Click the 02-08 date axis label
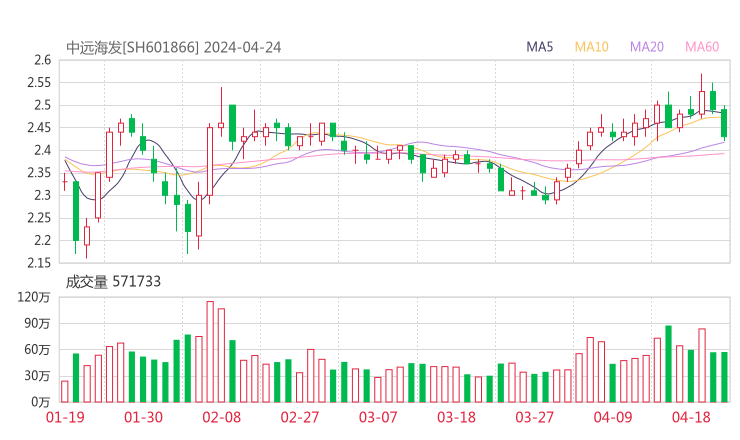This screenshot has height=440, width=740. click(x=222, y=417)
